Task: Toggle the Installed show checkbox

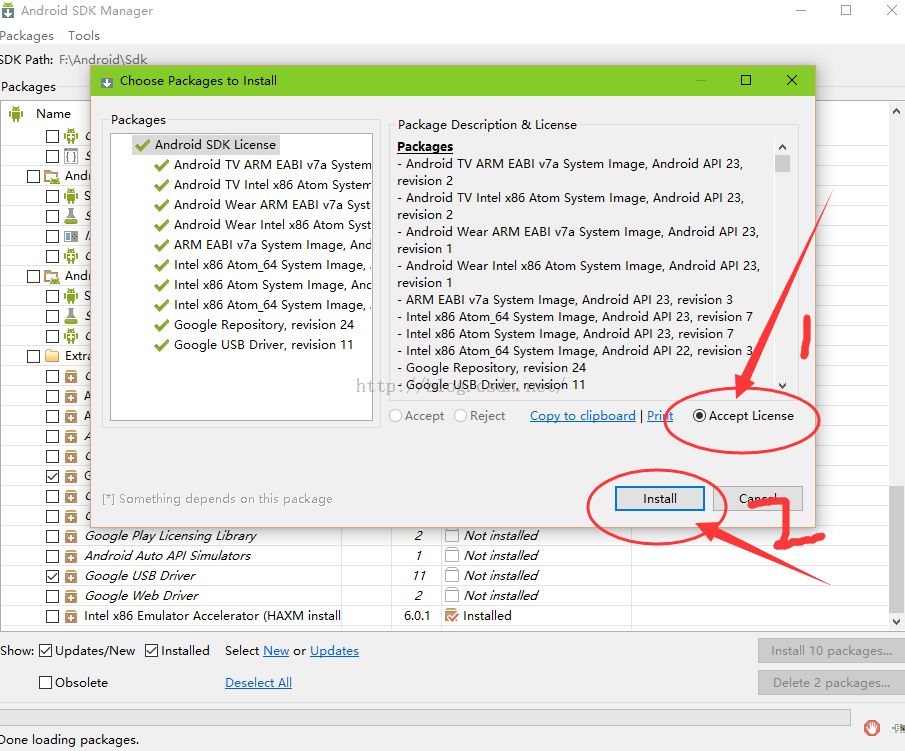Action: point(151,651)
